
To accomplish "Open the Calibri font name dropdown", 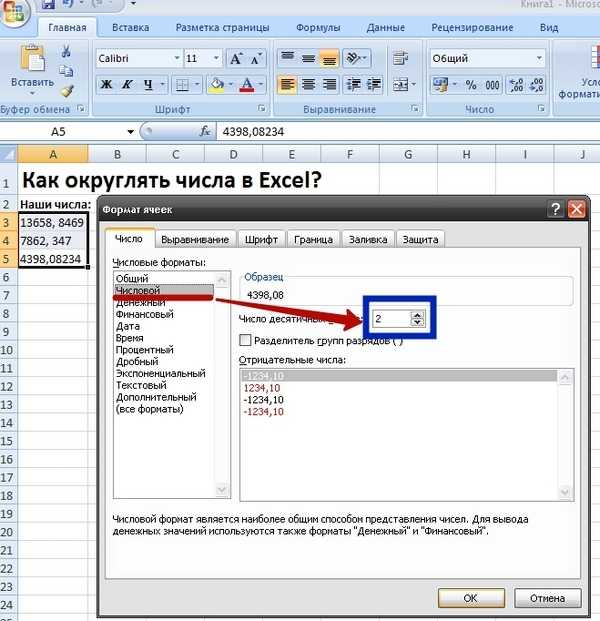I will point(177,58).
